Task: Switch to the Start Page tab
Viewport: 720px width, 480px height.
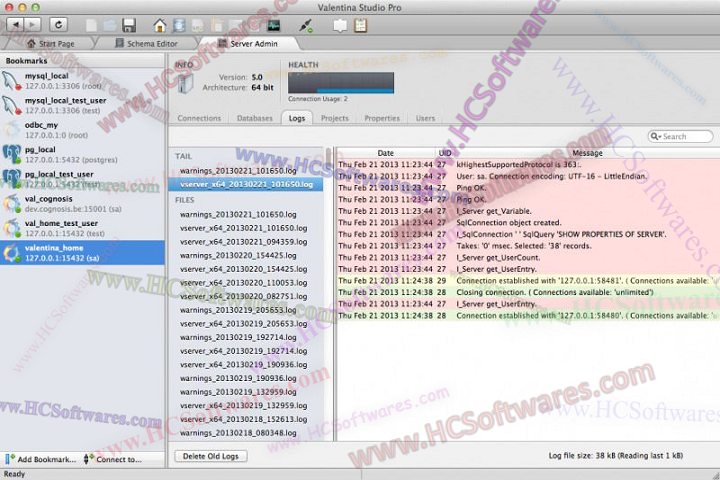Action: coord(51,44)
